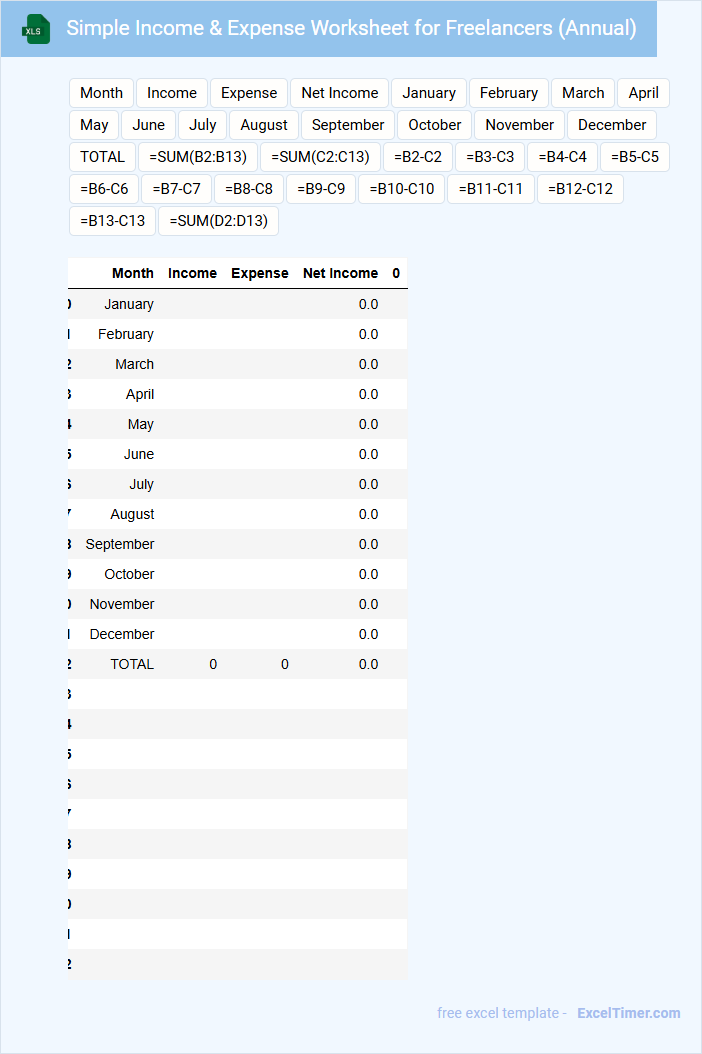This screenshot has height=1054, width=702.
Task: Pick the =B3-C3 formula tag
Action: (490, 157)
